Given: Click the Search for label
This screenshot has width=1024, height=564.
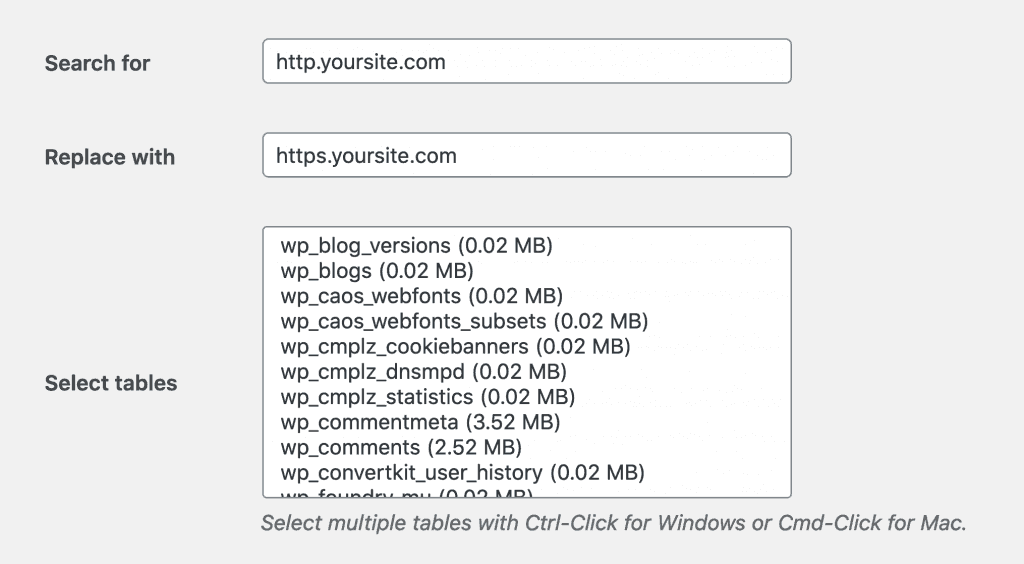Looking at the screenshot, I should pyautogui.click(x=97, y=63).
